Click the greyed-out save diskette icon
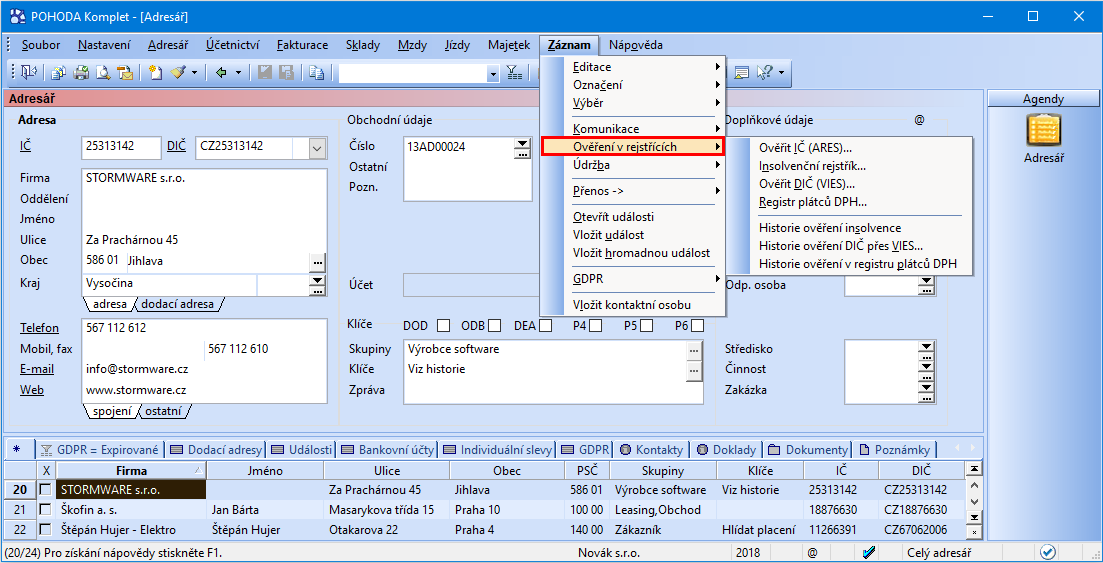The image size is (1103, 563). point(264,72)
